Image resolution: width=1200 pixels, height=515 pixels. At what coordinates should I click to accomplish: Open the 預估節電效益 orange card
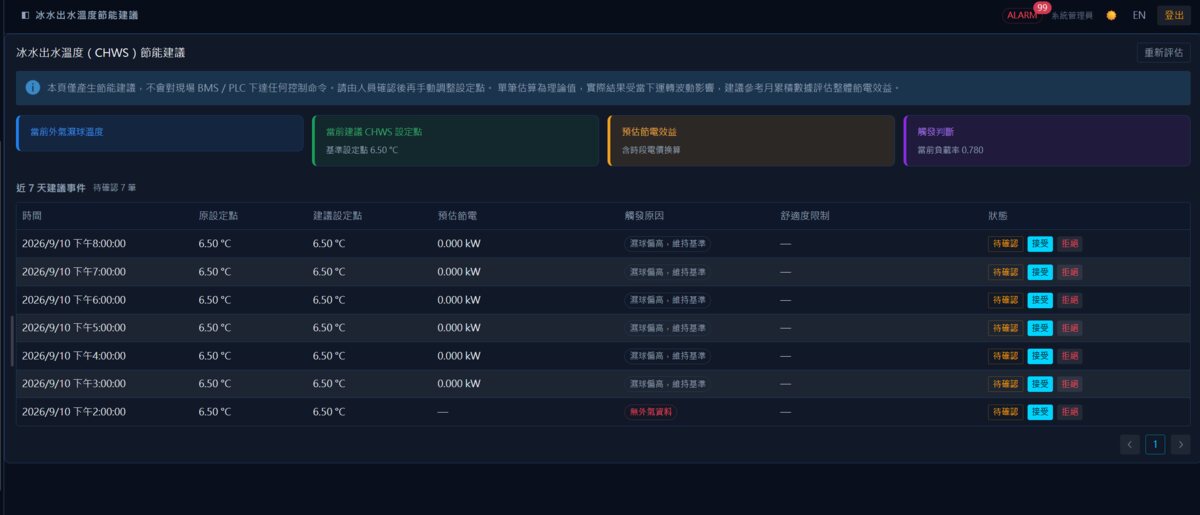751,140
